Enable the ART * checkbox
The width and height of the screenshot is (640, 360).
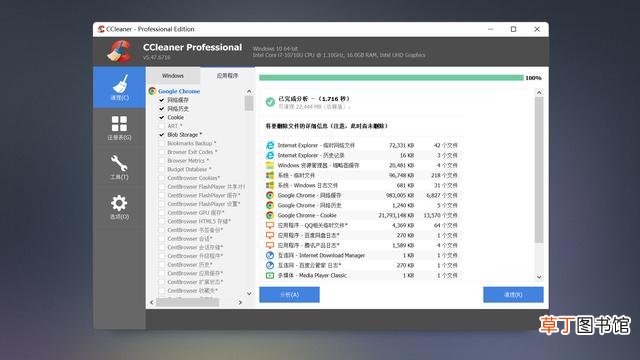coord(162,126)
